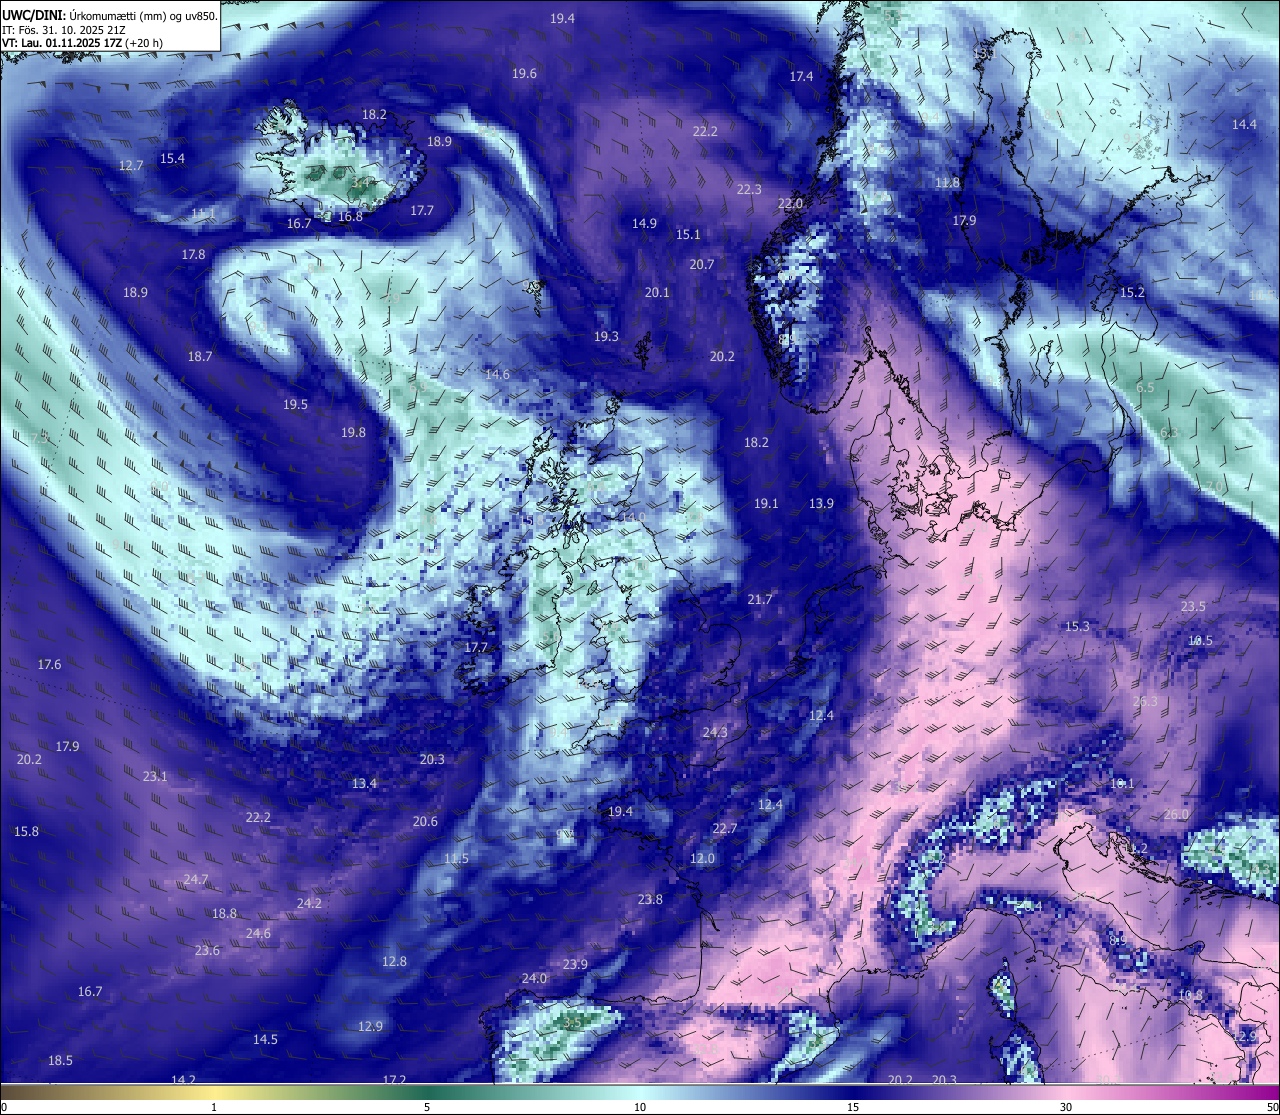Select the 22.3 value label
The height and width of the screenshot is (1115, 1280).
pyautogui.click(x=749, y=189)
